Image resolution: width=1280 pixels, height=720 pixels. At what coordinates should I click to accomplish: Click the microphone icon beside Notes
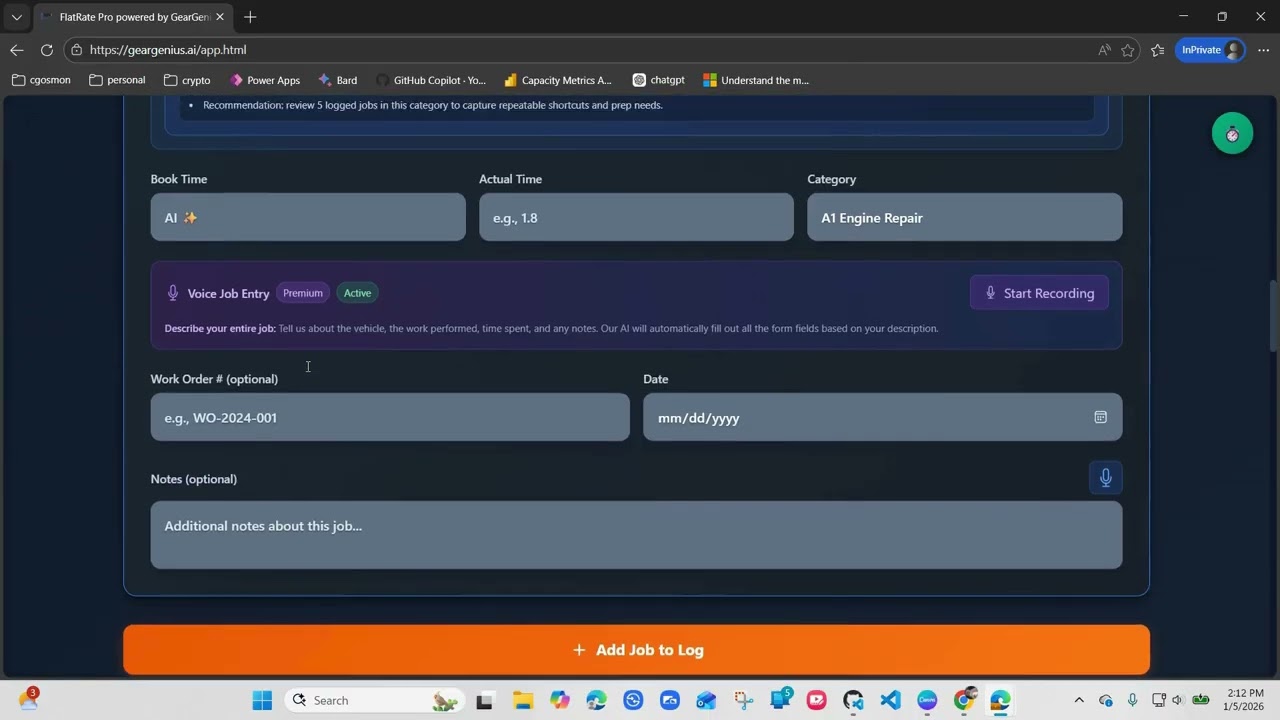tap(1105, 478)
